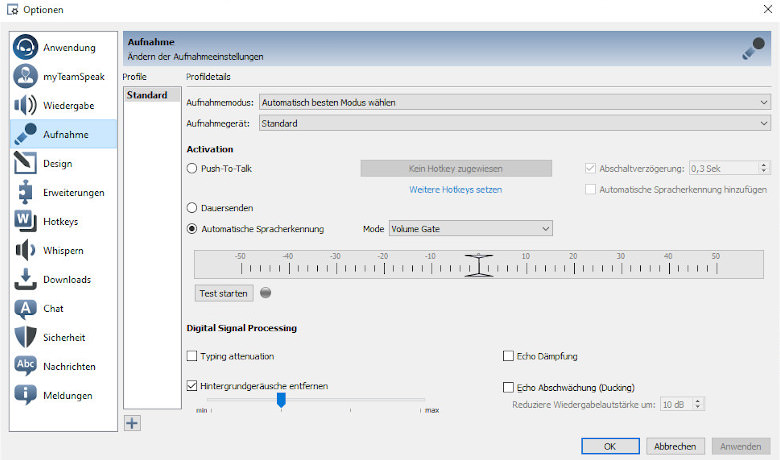Go to the Hotkeys section
Viewport: 780px width, 460px height.
coord(64,221)
